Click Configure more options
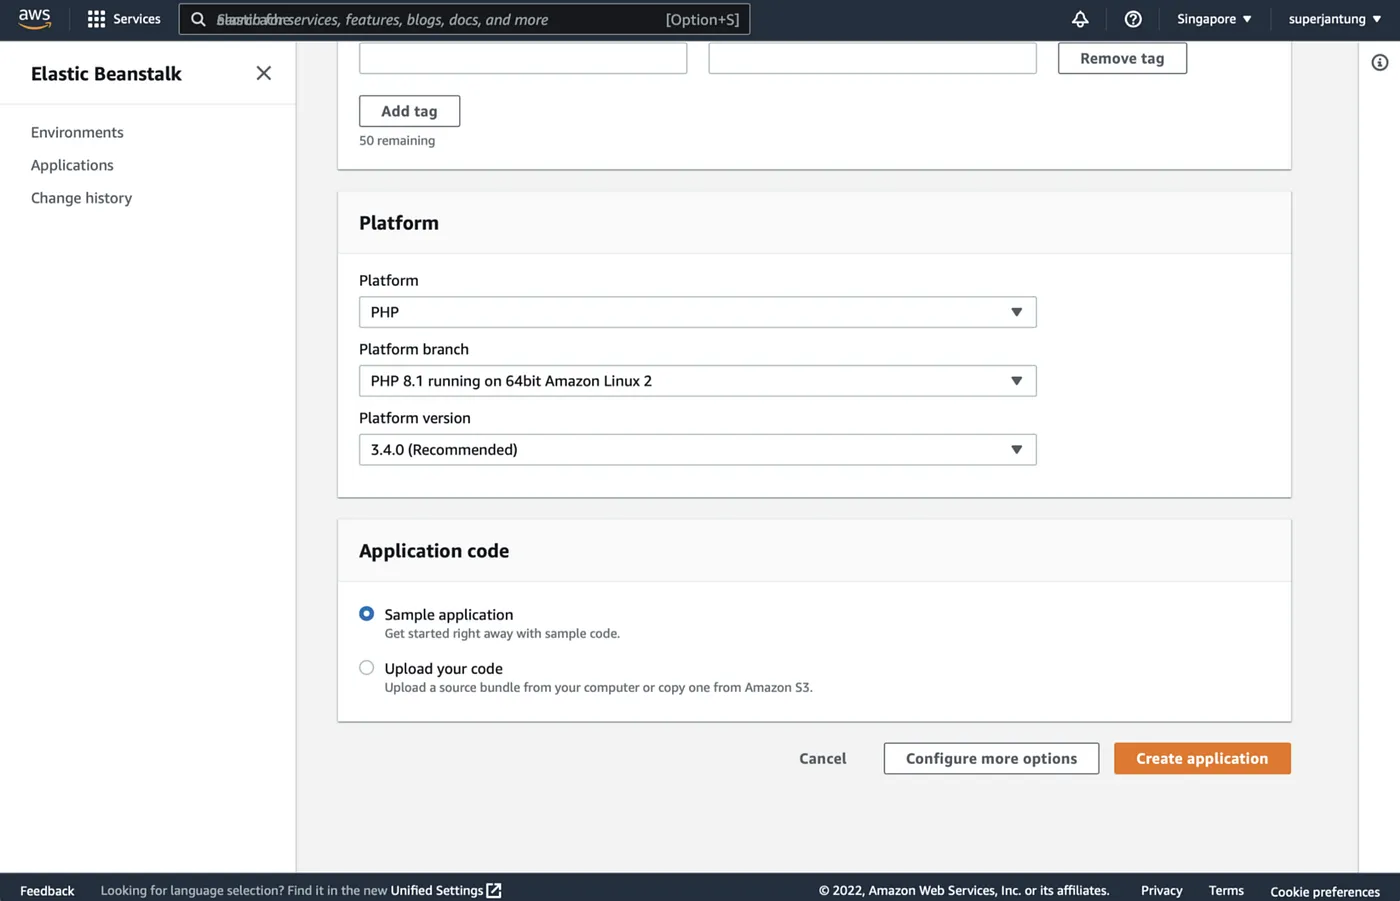1400x901 pixels. tap(991, 758)
